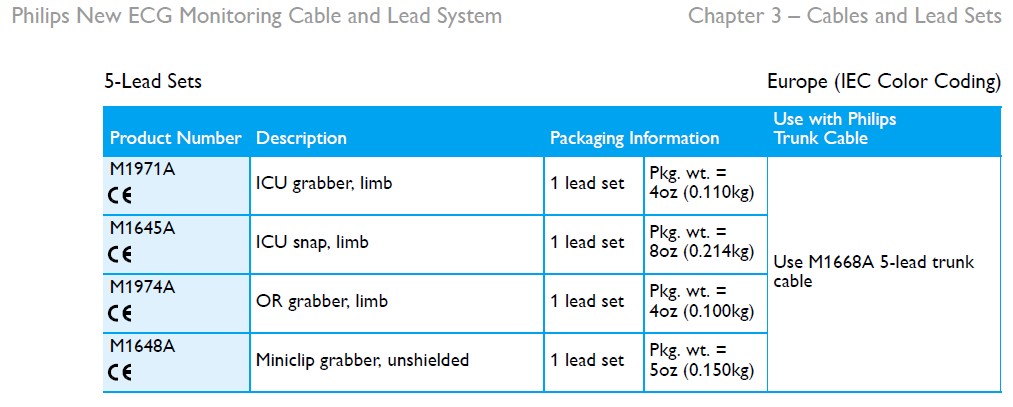The image size is (1013, 407).
Task: Click the Description column header
Action: 301,138
